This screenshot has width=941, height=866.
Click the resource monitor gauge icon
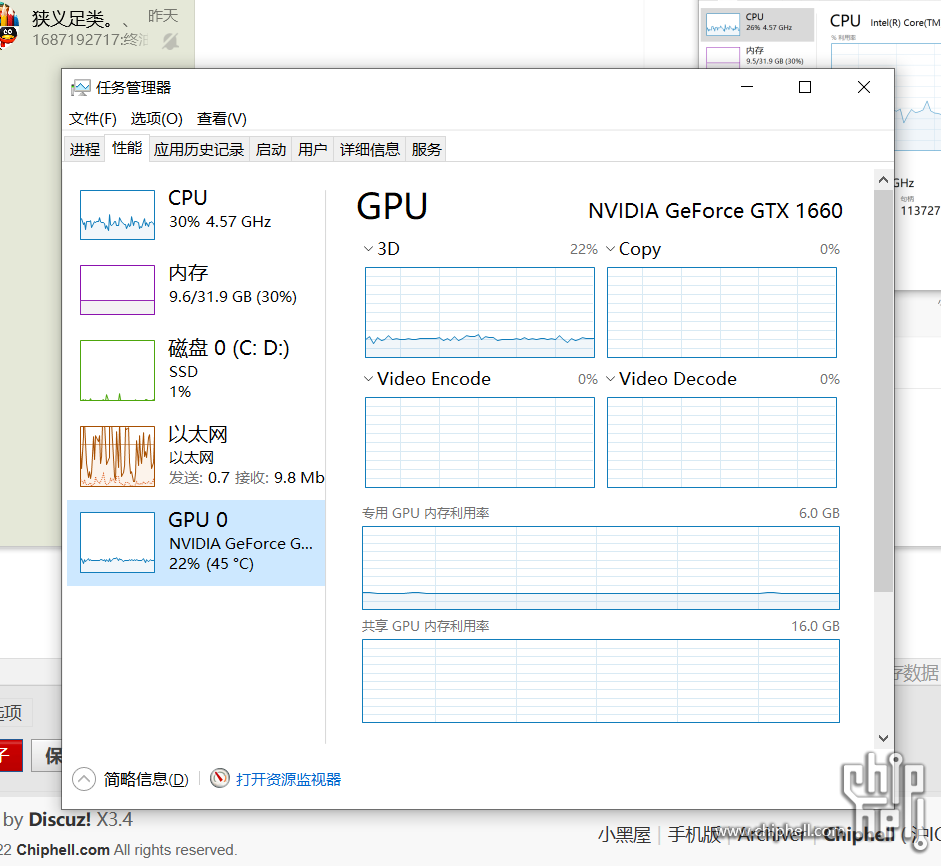click(x=220, y=778)
